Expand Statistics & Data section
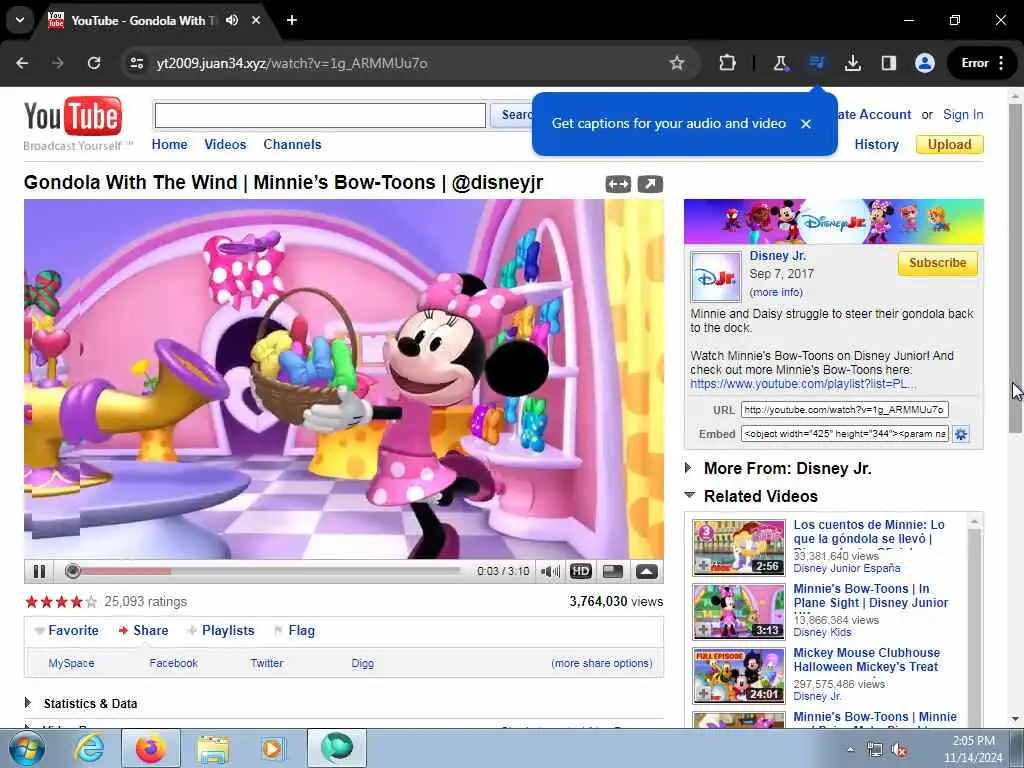Image resolution: width=1024 pixels, height=768 pixels. 81,703
